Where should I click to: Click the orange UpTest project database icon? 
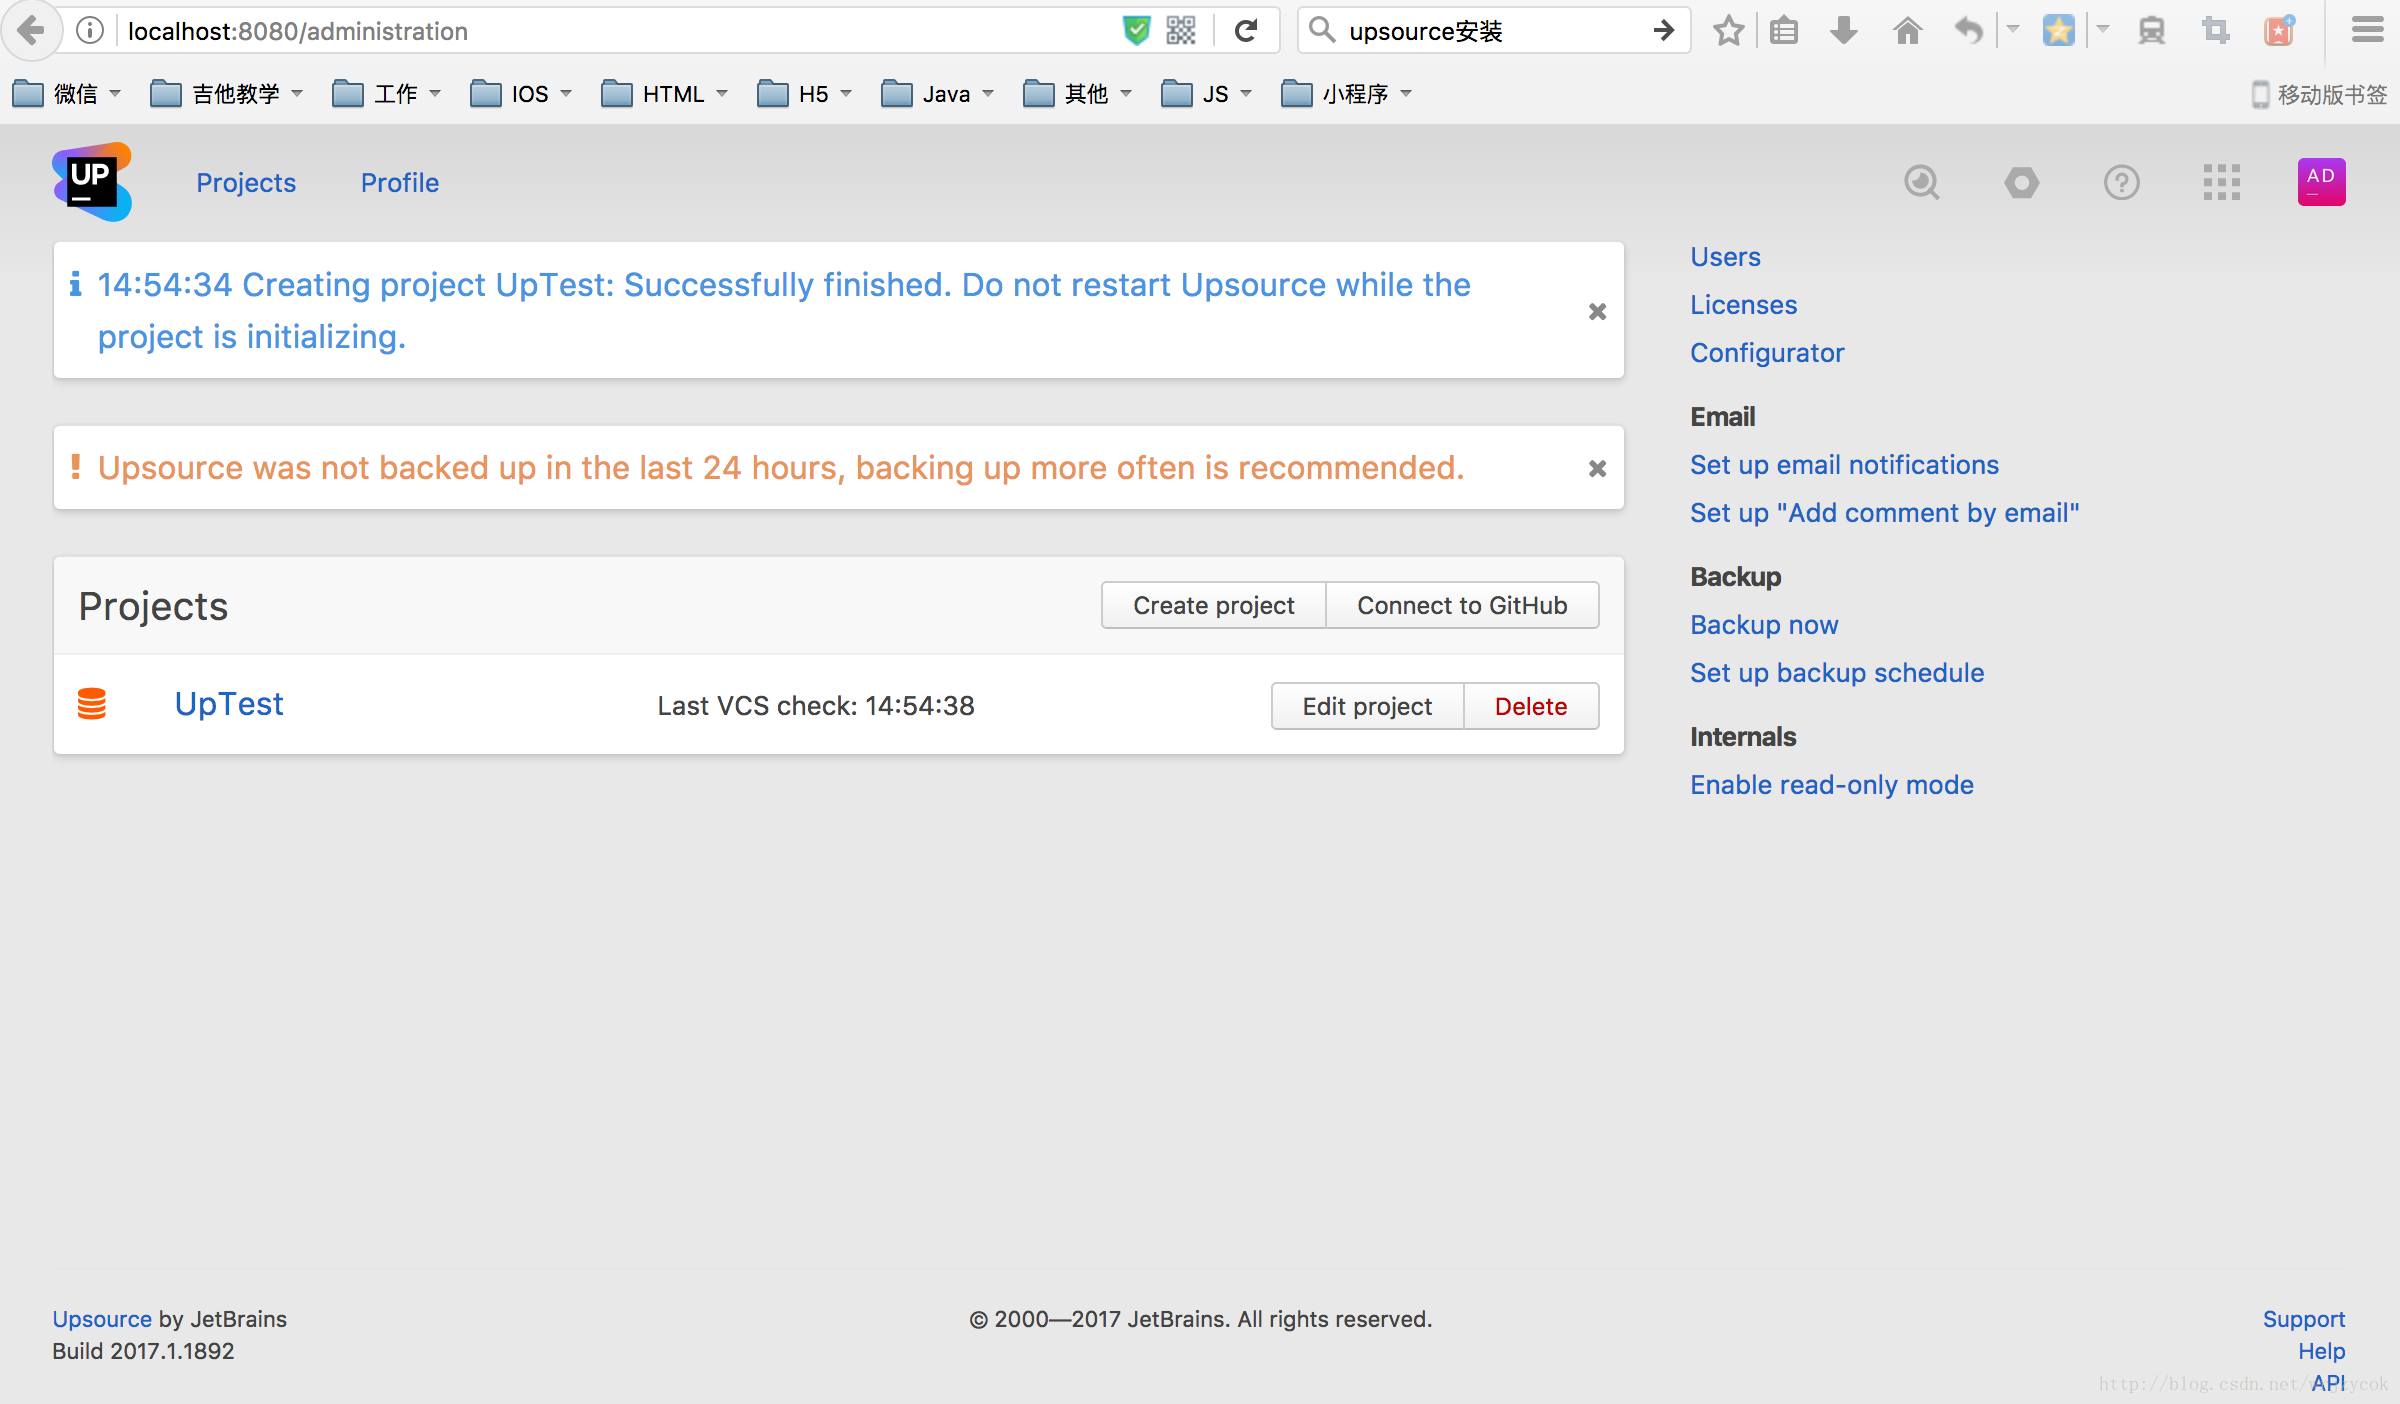click(x=92, y=704)
